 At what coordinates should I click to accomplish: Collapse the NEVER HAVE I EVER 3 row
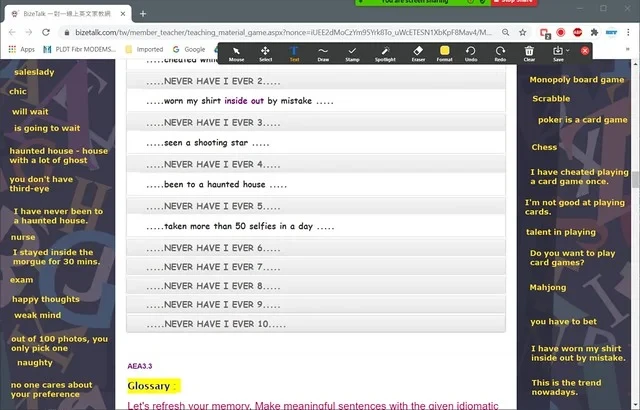(x=316, y=123)
